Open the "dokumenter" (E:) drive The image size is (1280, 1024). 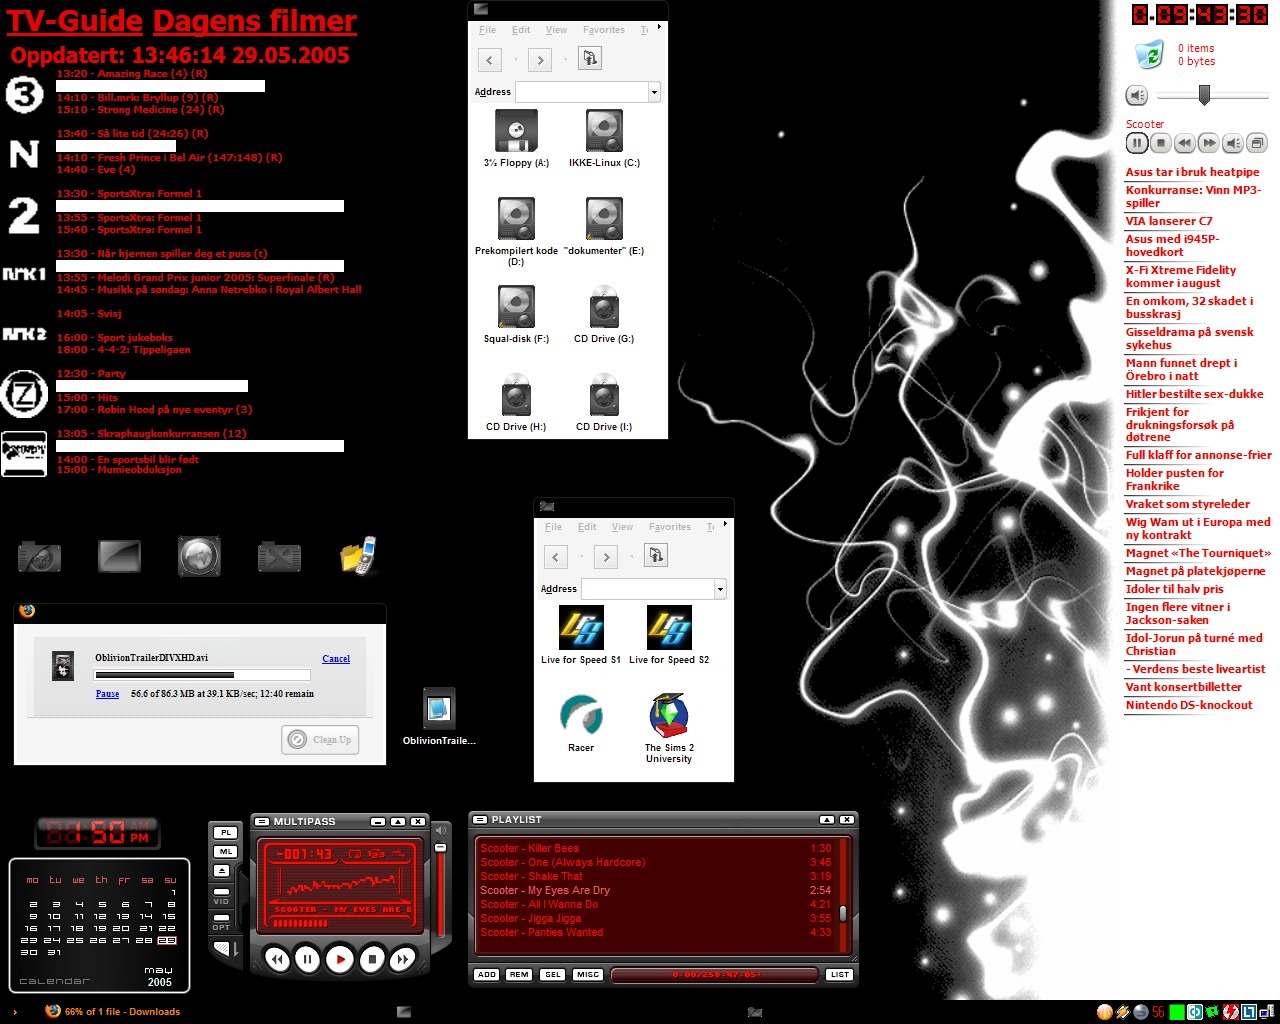604,226
